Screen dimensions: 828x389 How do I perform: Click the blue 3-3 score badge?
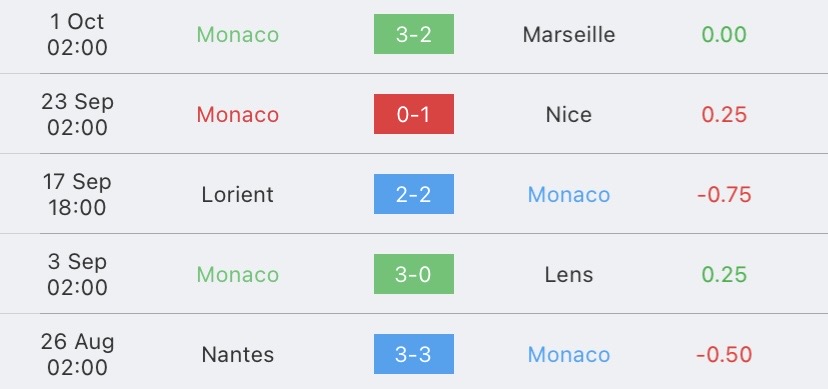click(413, 354)
